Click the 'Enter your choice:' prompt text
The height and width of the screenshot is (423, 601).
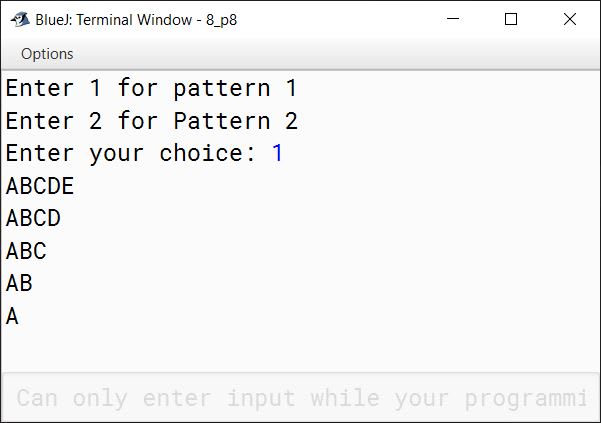click(x=130, y=153)
